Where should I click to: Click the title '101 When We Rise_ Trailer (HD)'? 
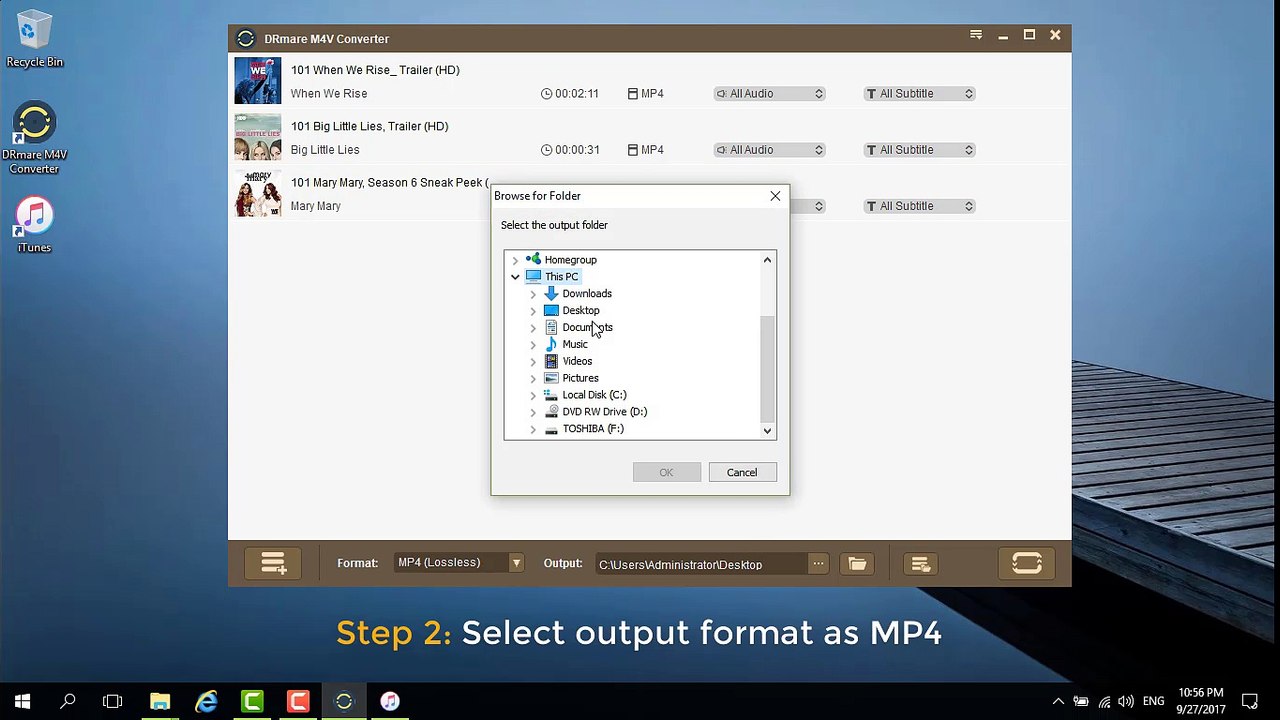(x=375, y=70)
